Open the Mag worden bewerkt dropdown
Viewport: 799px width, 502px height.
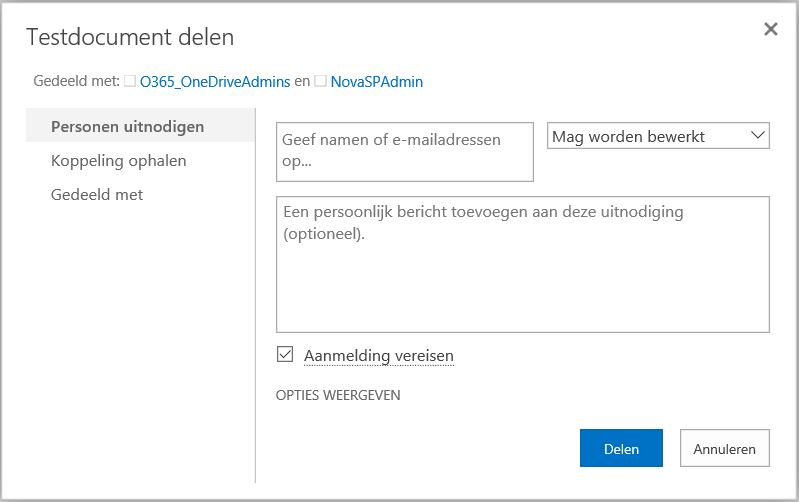[x=658, y=136]
